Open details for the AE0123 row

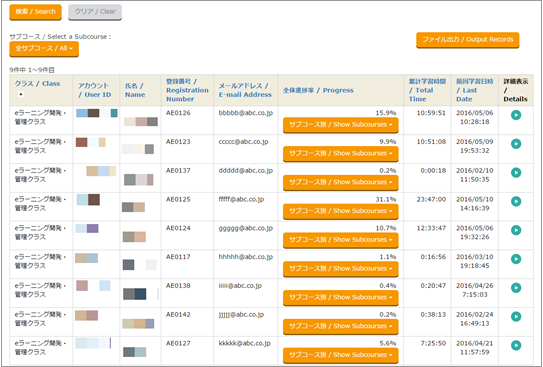click(516, 144)
